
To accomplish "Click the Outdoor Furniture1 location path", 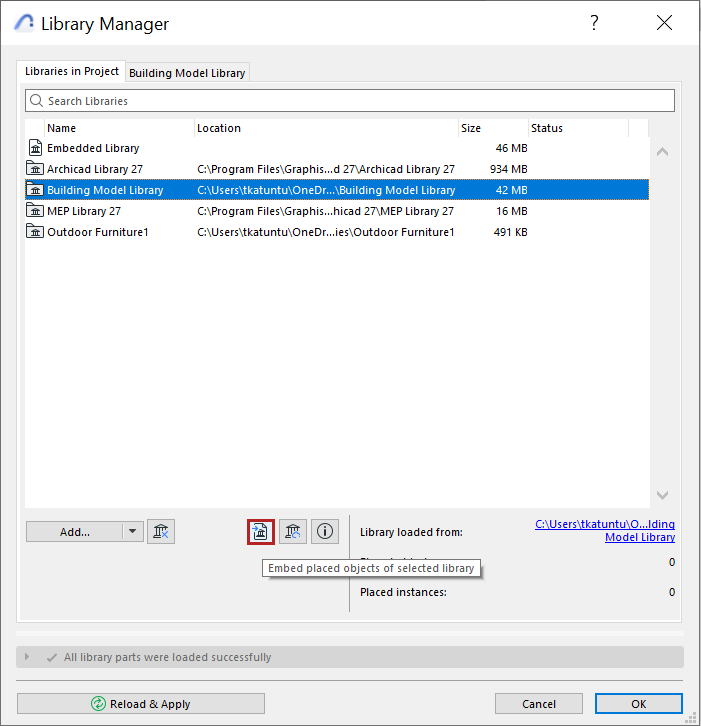I will (326, 232).
